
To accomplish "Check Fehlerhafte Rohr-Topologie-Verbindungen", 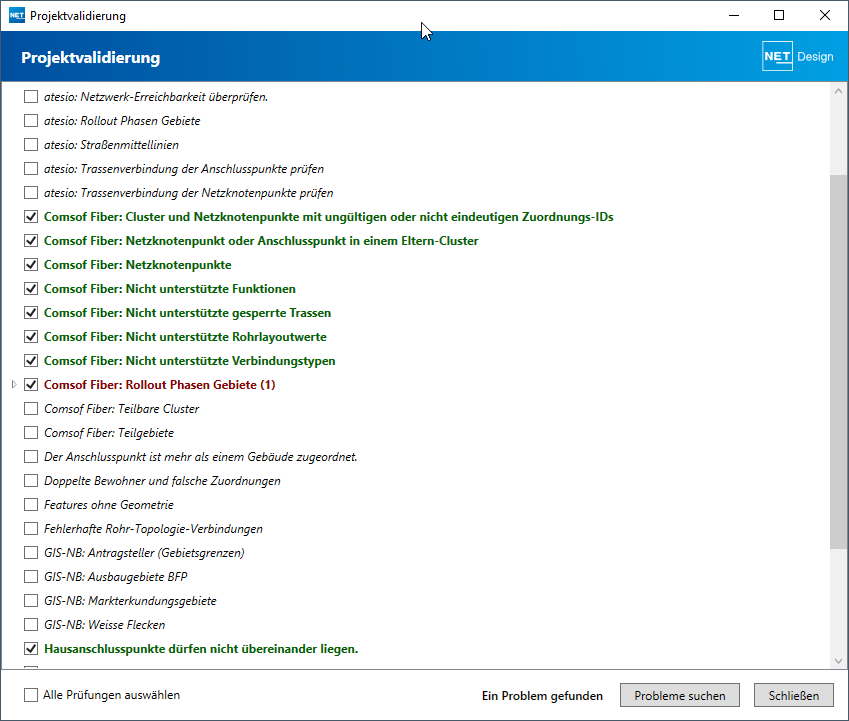I will (31, 529).
